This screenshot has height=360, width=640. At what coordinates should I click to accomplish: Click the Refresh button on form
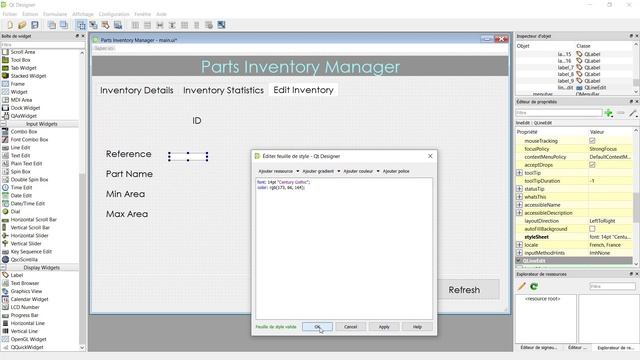(468, 290)
